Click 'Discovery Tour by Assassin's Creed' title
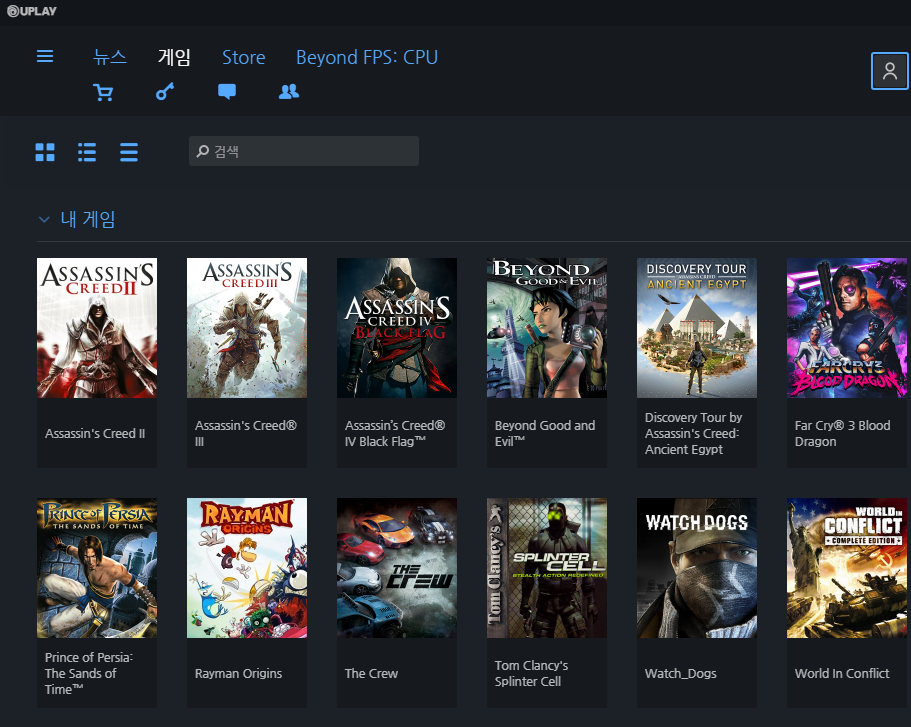The height and width of the screenshot is (727, 911). 694,434
